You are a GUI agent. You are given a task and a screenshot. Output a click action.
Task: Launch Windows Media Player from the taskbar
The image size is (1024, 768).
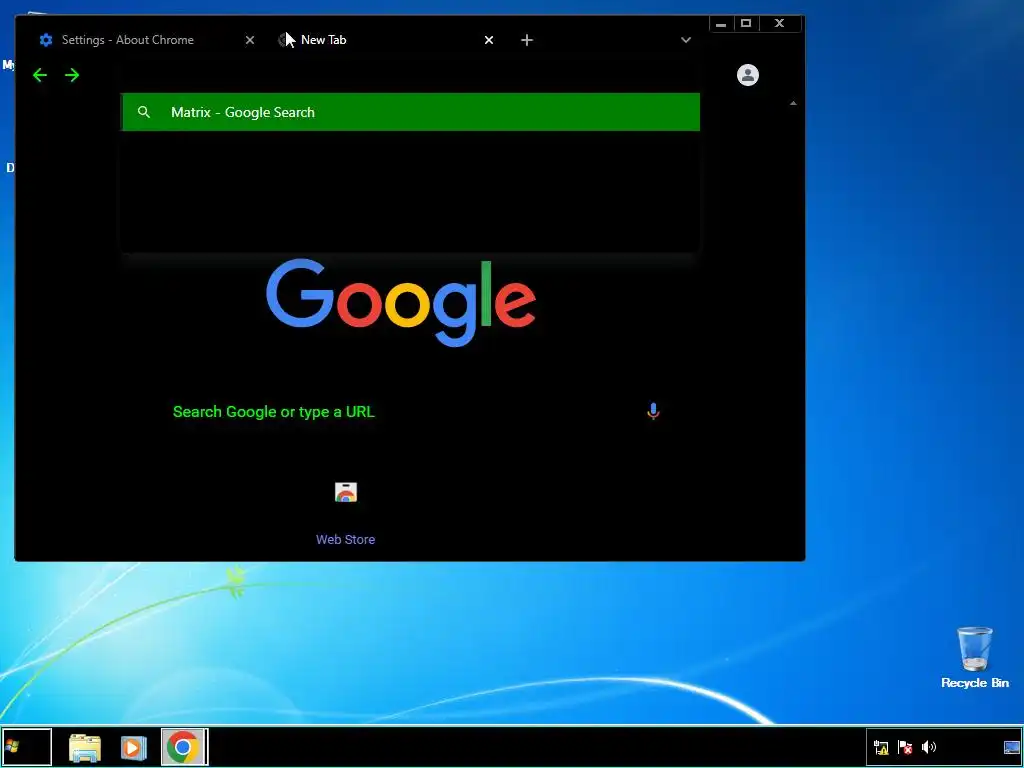tap(133, 748)
